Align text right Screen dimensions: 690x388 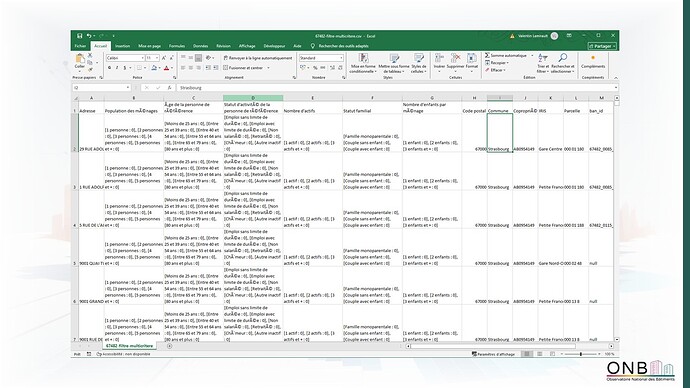198,68
